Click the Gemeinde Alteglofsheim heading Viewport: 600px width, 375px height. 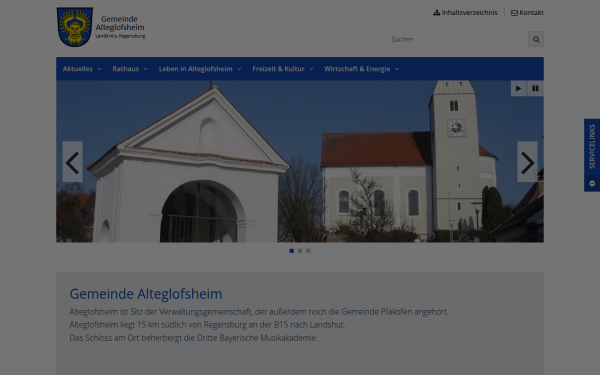click(x=146, y=294)
